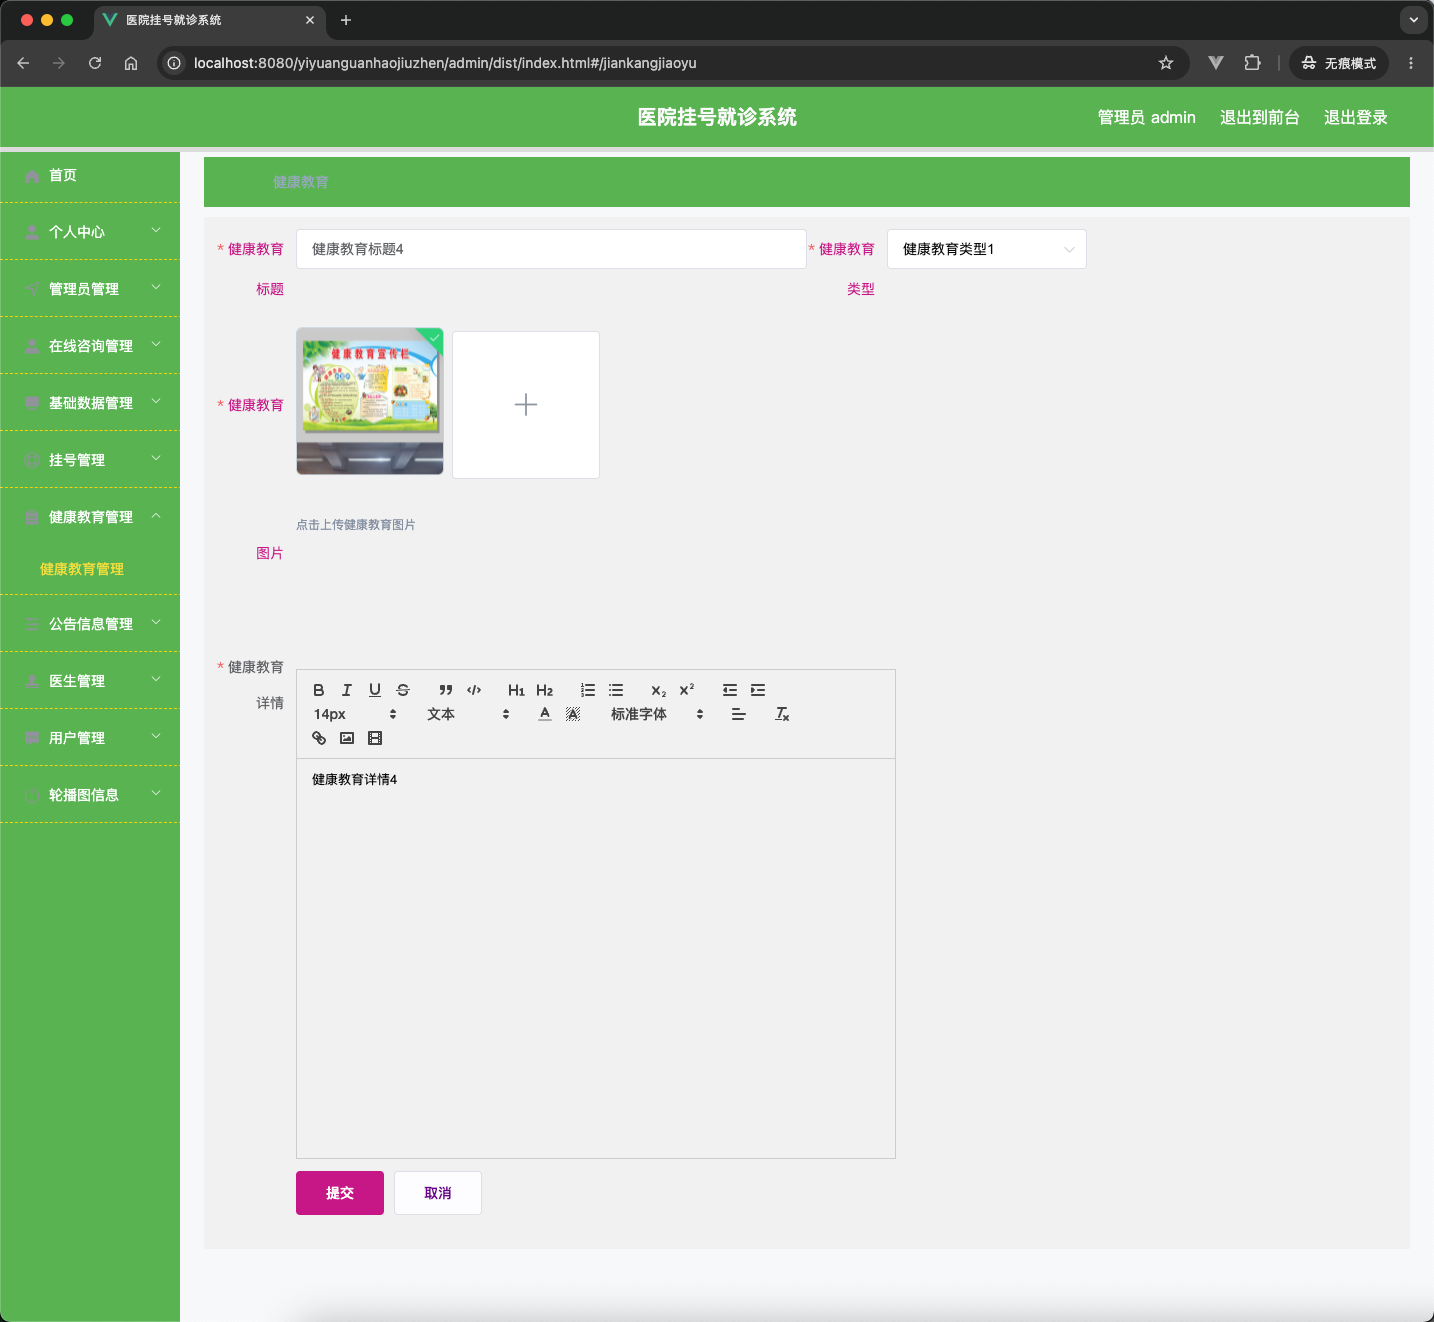This screenshot has height=1322, width=1434.
Task: Click 退出到前台 in the header
Action: [x=1259, y=117]
